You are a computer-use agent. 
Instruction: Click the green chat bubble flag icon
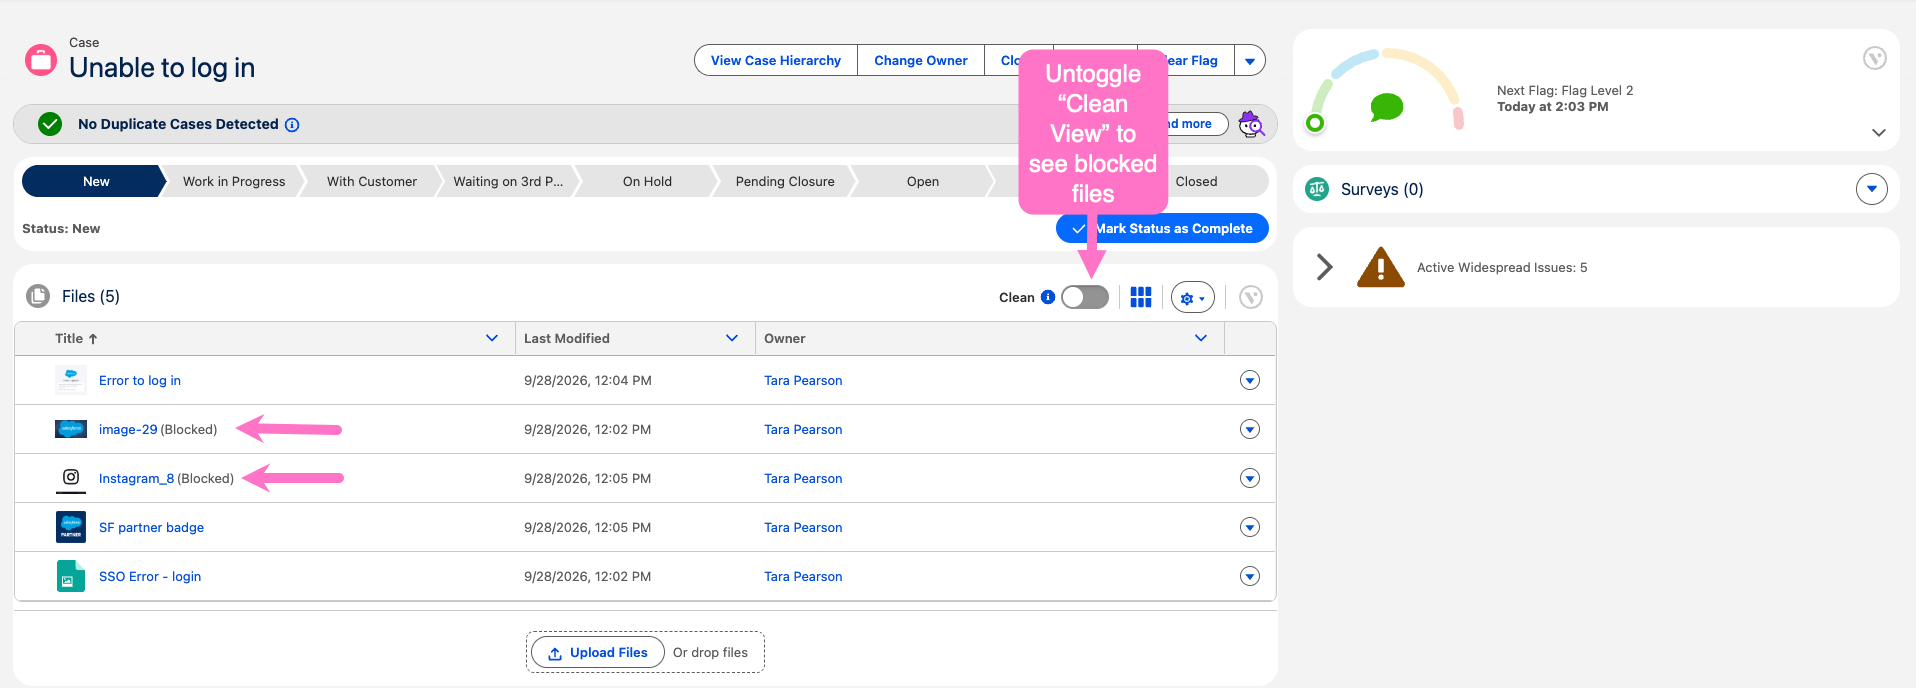tap(1386, 107)
